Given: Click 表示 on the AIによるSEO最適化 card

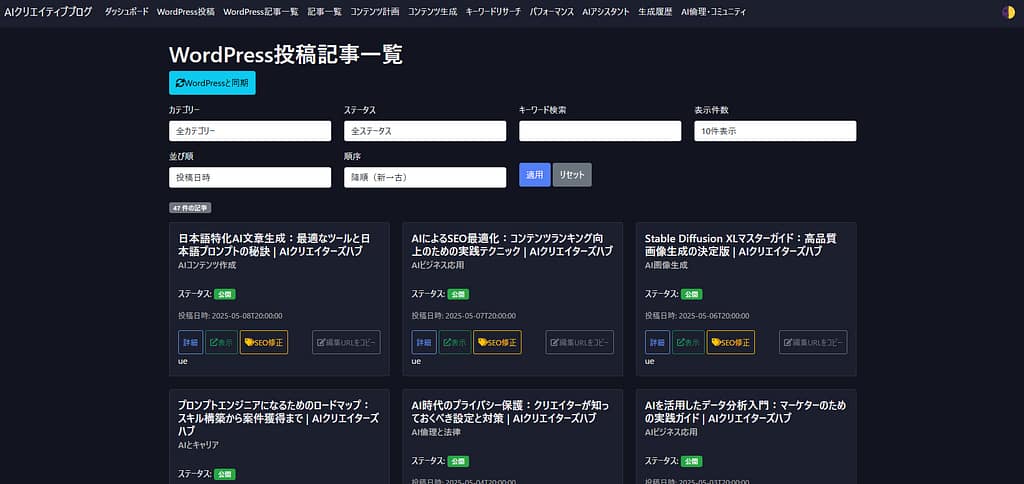Looking at the screenshot, I should coord(455,342).
